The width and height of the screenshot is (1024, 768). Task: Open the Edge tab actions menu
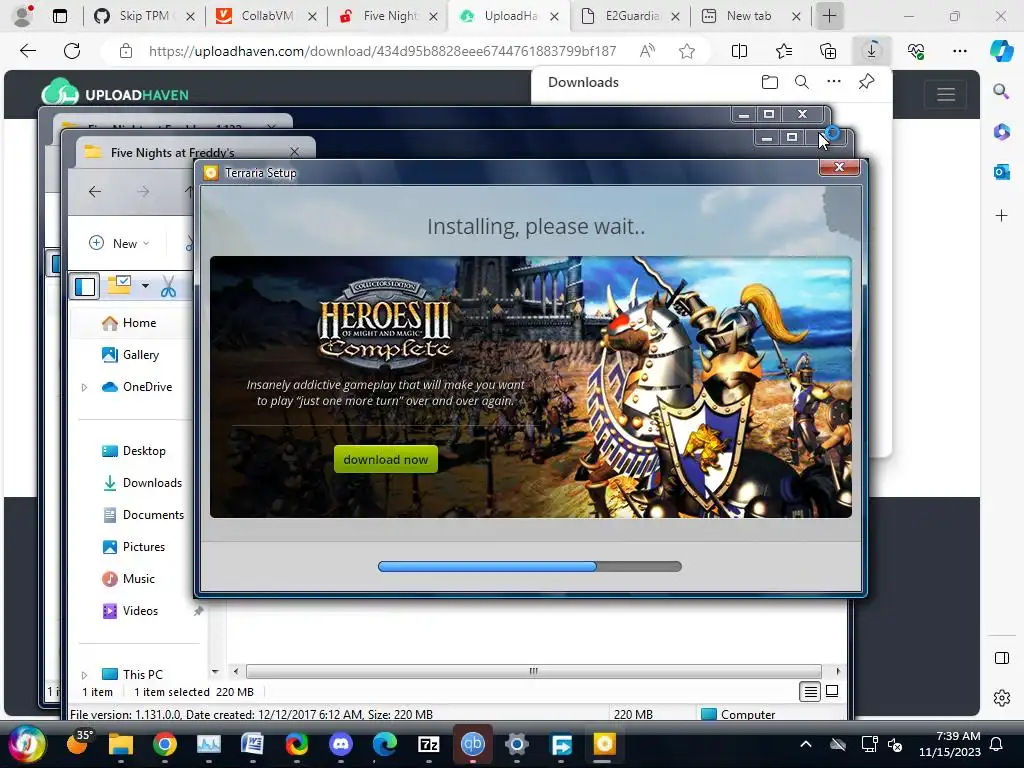[60, 16]
